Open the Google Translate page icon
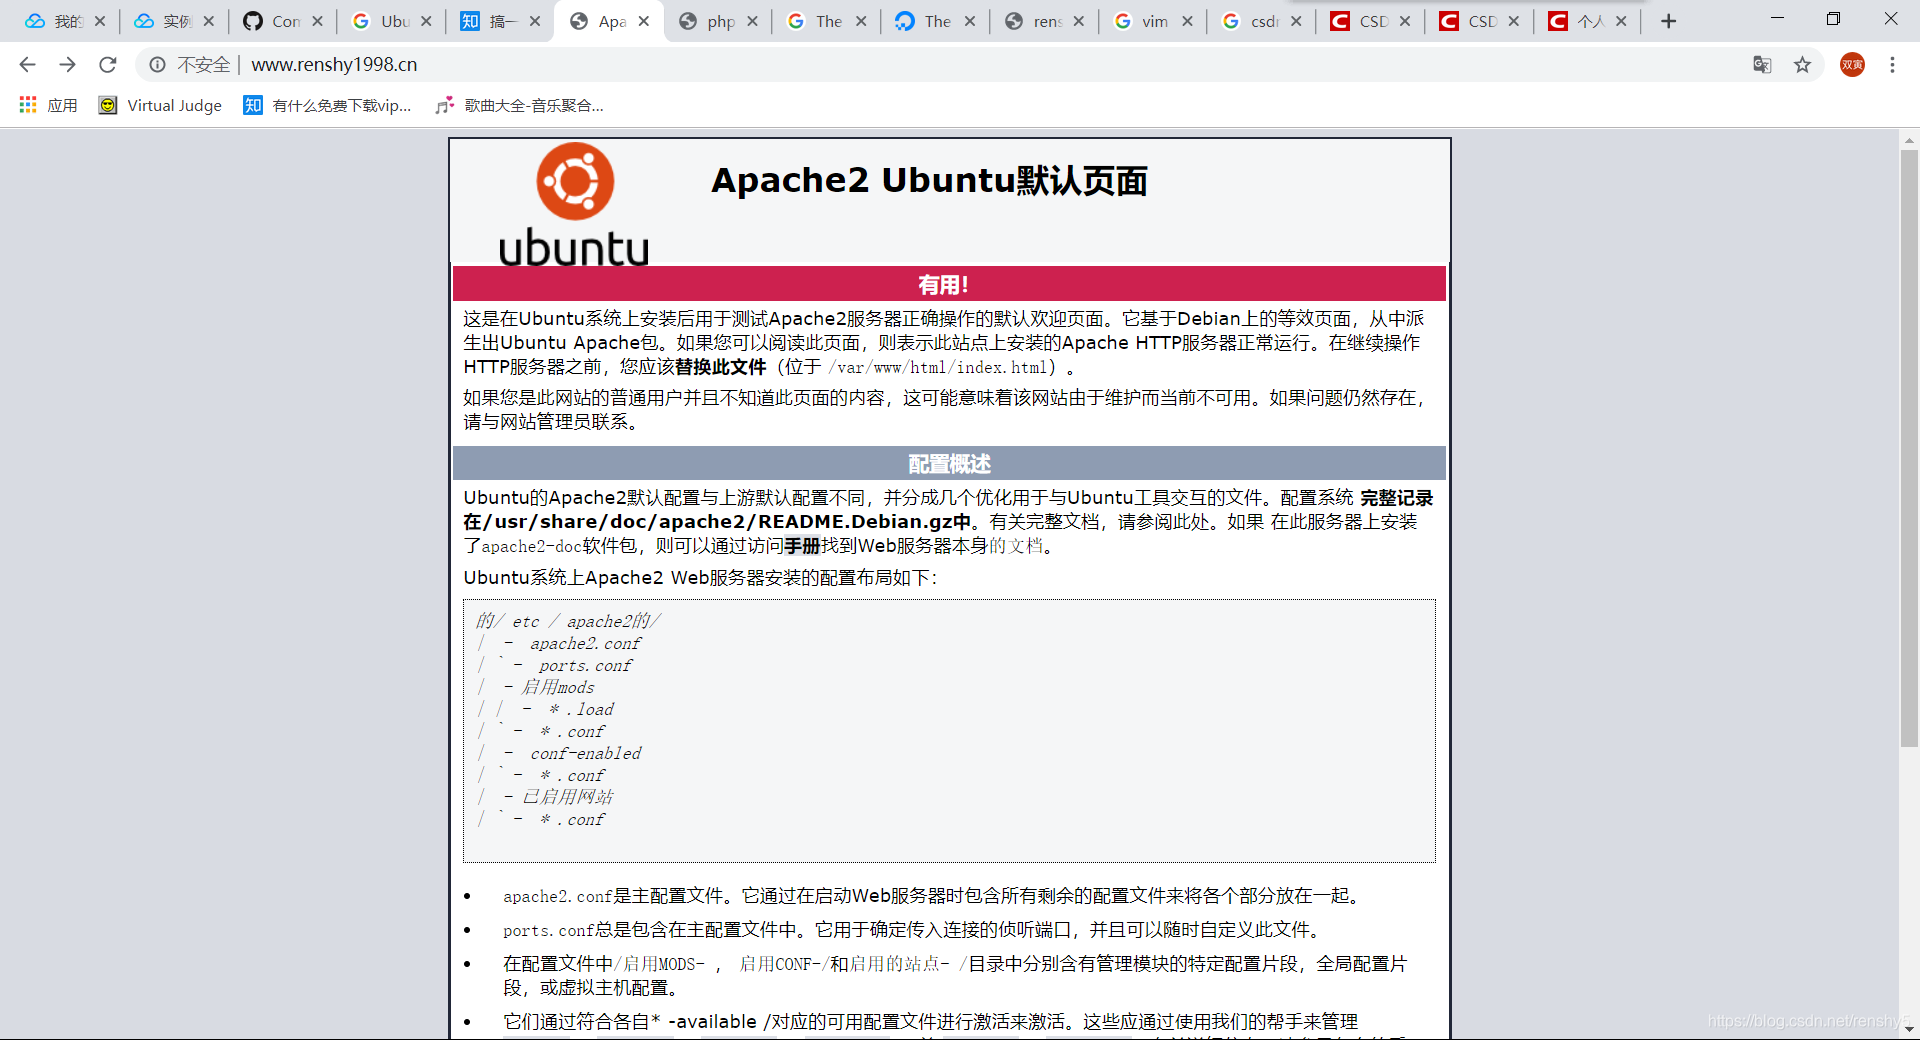1920x1040 pixels. [1762, 64]
